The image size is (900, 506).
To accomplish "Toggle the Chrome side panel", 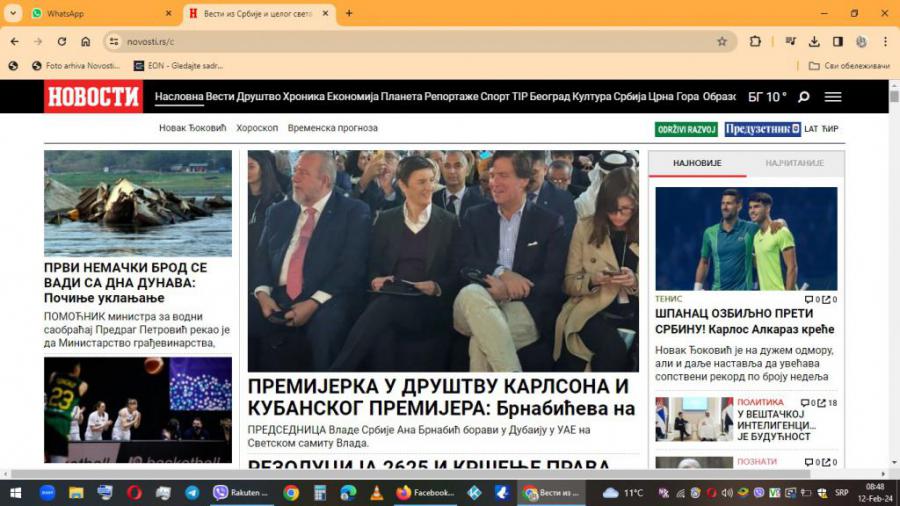I will coord(838,41).
